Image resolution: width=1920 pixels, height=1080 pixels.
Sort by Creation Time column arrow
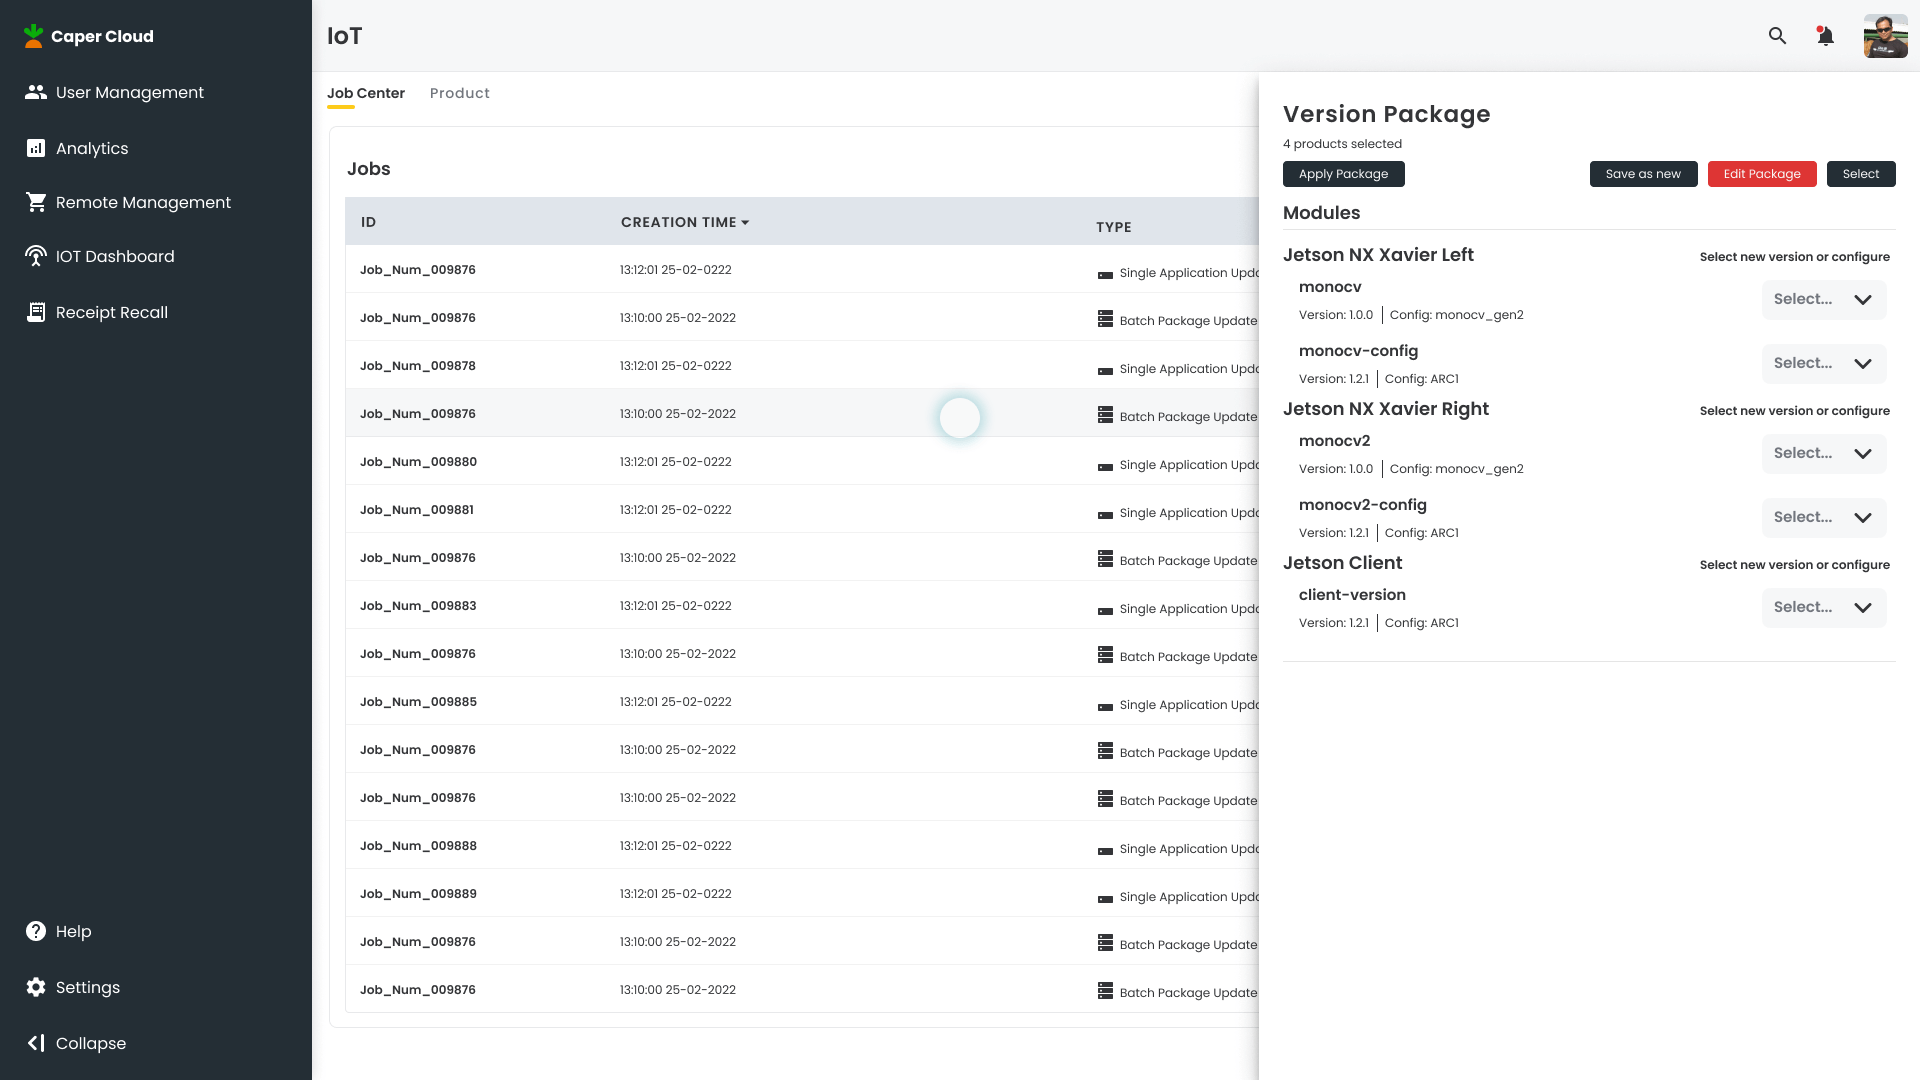(745, 222)
